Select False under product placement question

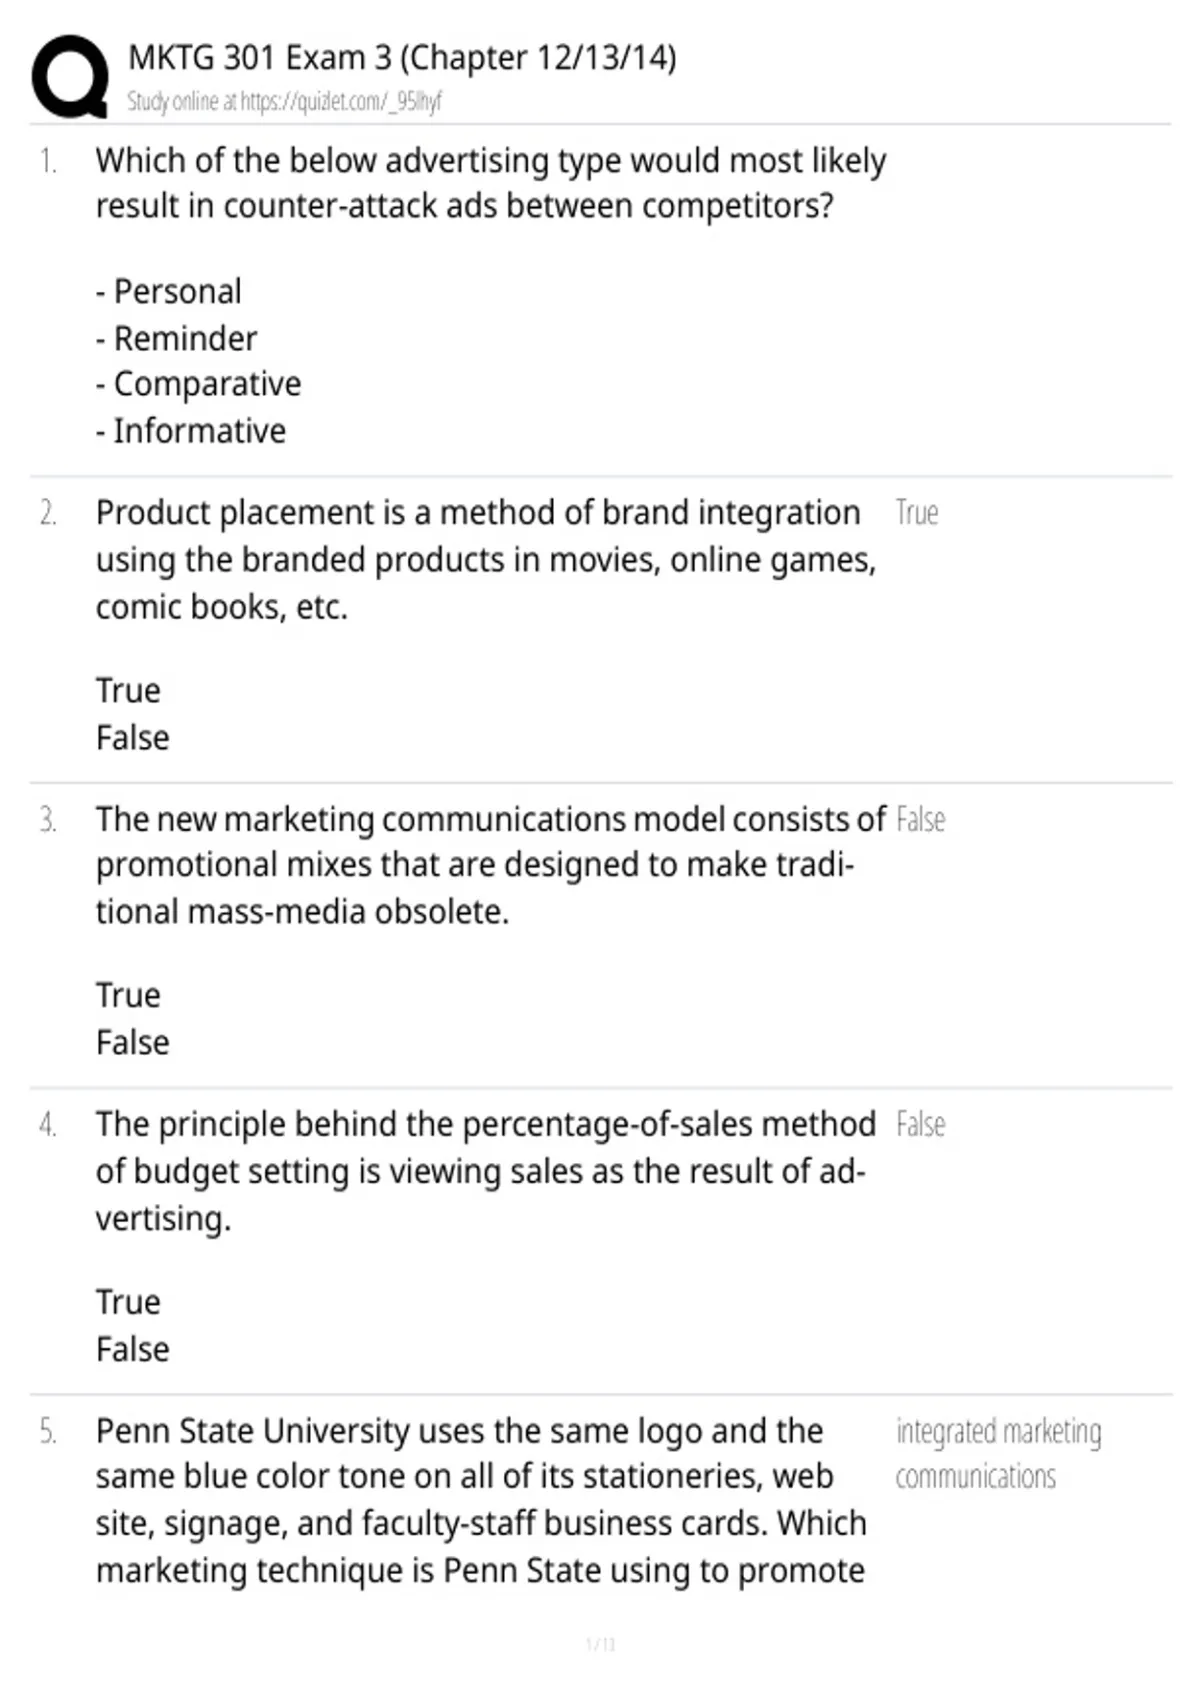pos(133,738)
